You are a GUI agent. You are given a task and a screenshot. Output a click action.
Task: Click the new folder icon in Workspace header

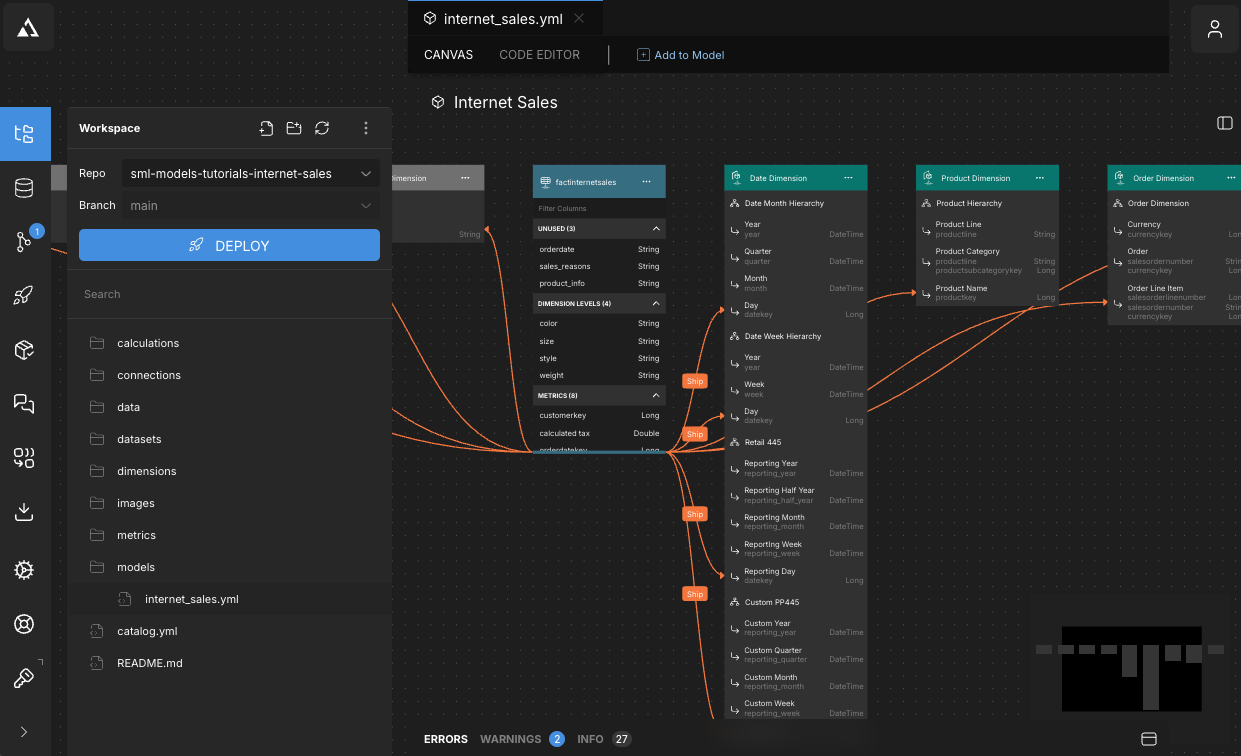[x=294, y=128]
